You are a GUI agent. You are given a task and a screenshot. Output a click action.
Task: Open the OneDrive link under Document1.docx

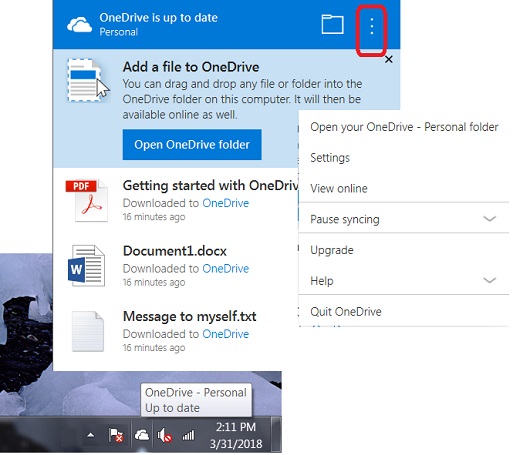click(226, 268)
